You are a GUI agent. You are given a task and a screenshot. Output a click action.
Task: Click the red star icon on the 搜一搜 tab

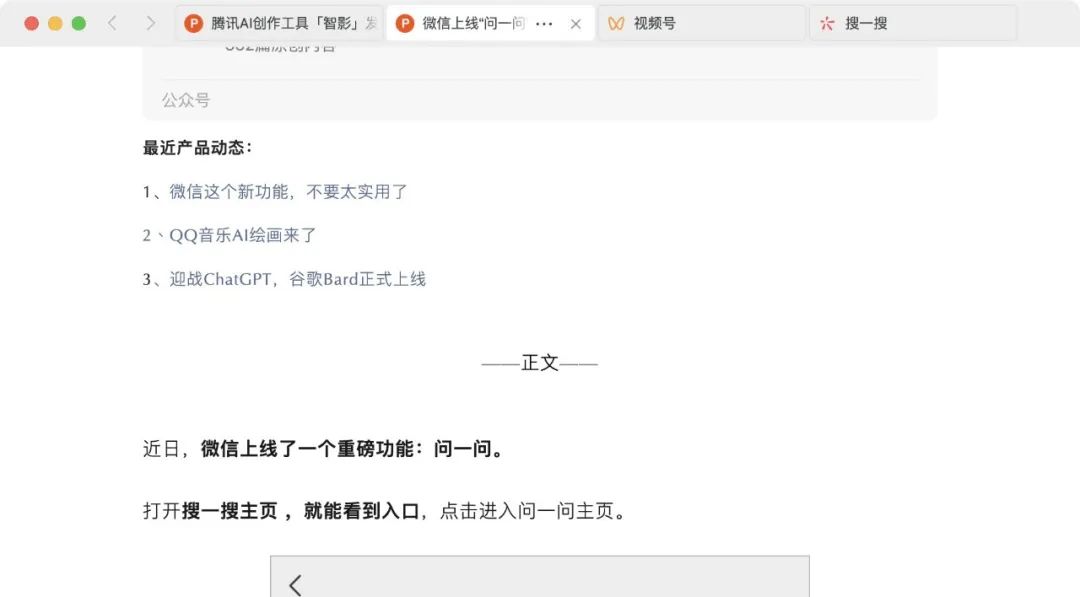pos(827,23)
